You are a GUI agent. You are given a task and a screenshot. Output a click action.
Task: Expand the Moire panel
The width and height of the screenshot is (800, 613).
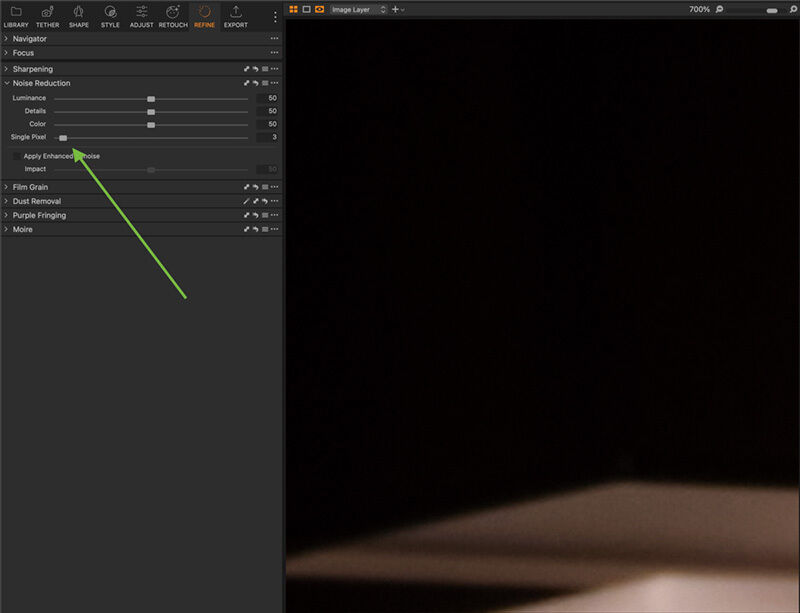pyautogui.click(x=6, y=230)
